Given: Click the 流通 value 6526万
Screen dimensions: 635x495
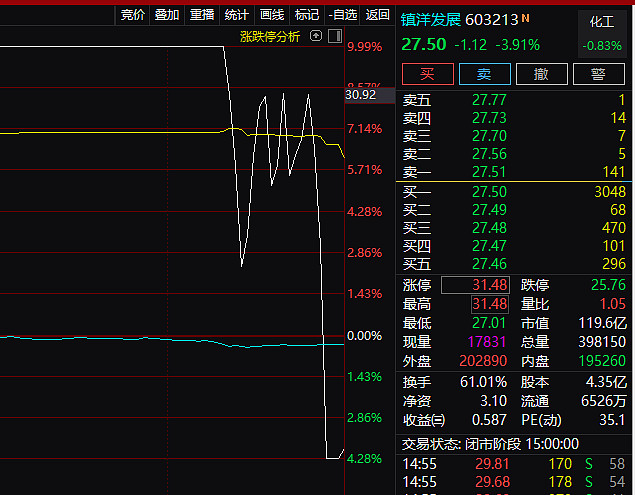Looking at the screenshot, I should (603, 401).
